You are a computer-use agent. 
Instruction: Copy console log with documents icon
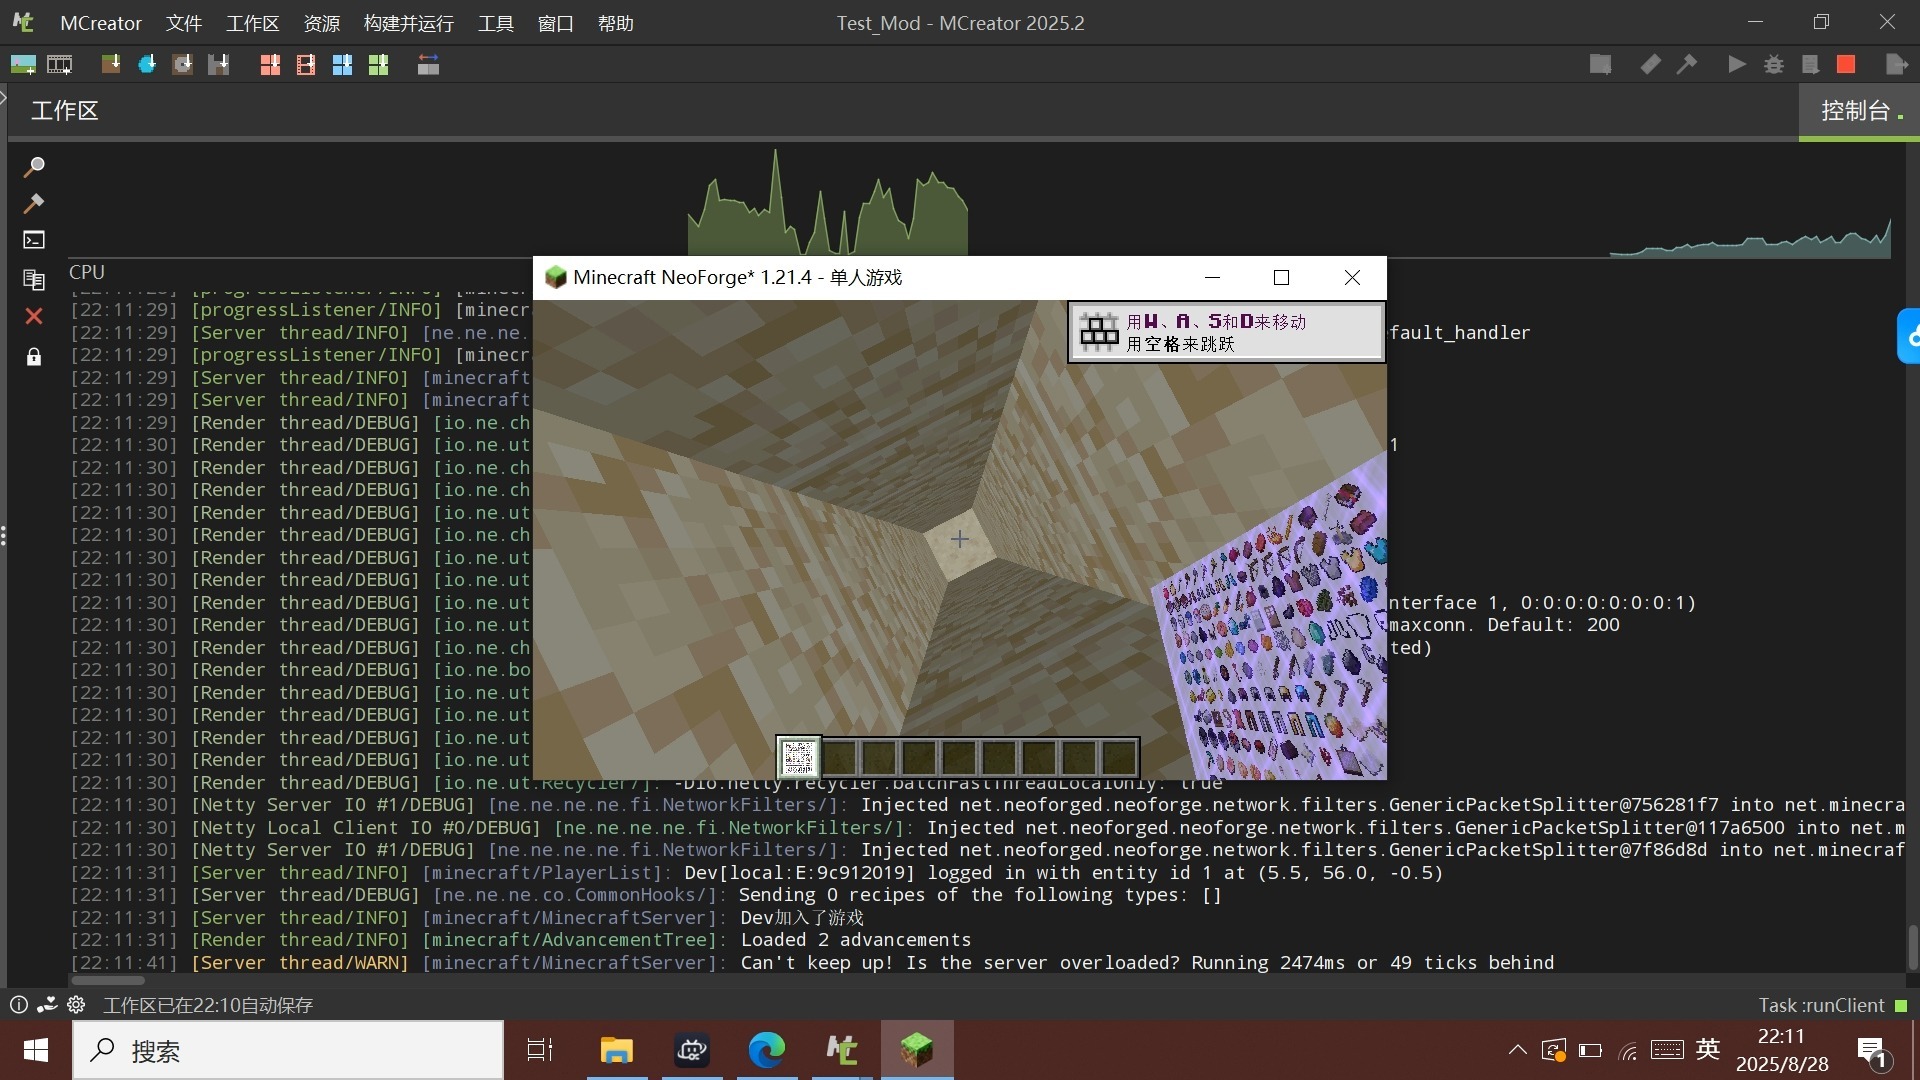point(34,279)
